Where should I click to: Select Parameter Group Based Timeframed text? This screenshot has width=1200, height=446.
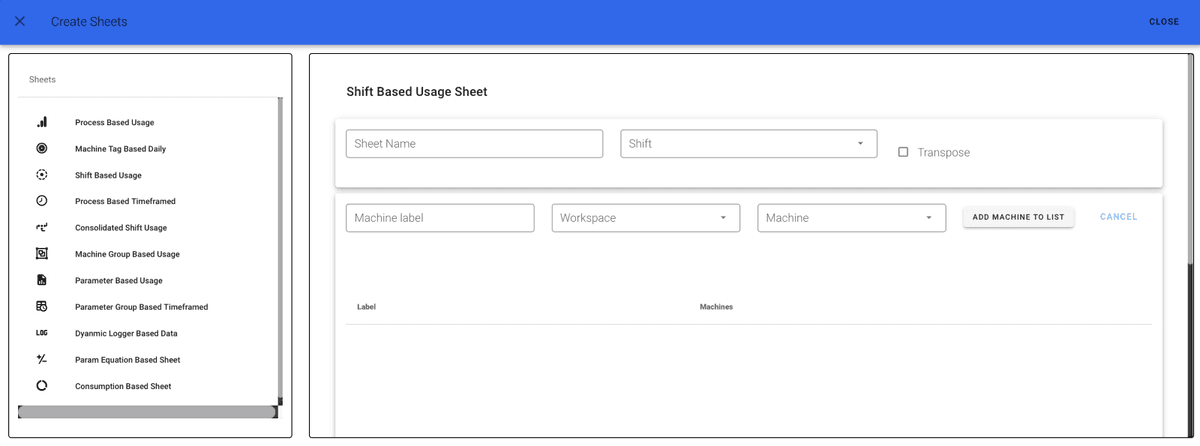[141, 307]
